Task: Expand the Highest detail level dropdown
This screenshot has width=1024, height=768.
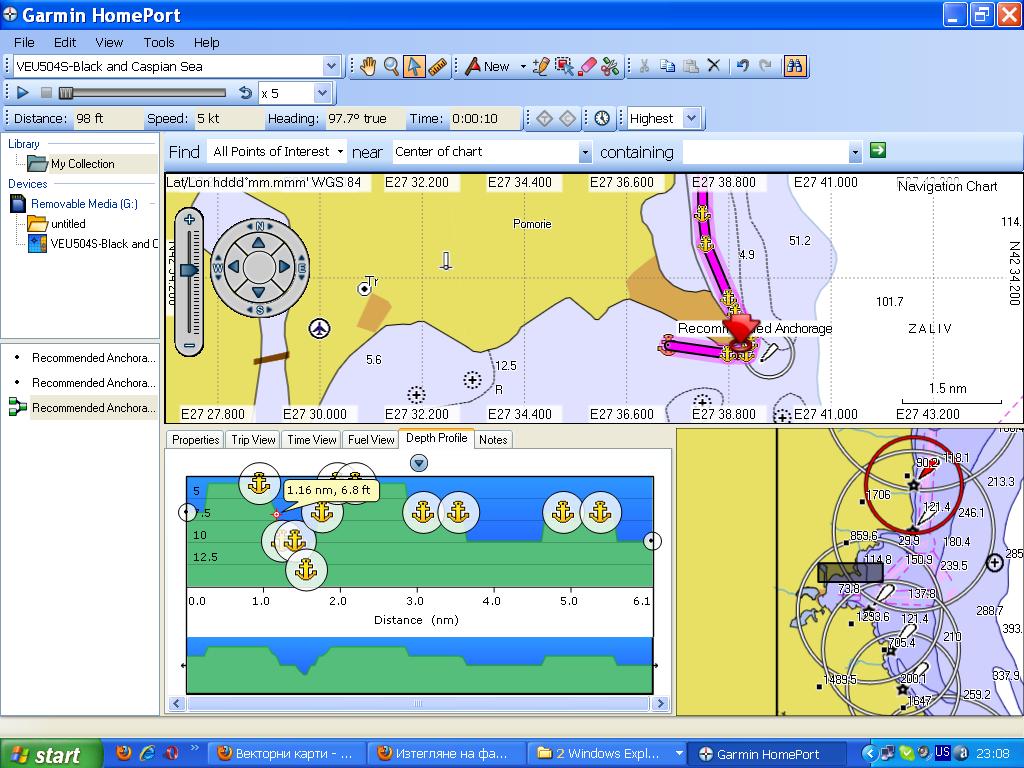Action: (690, 118)
